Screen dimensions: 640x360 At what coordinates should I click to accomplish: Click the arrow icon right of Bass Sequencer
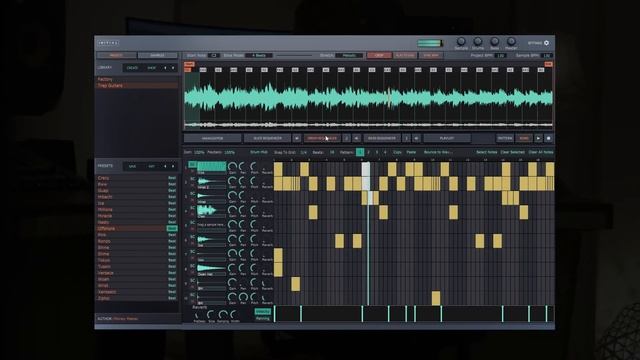click(x=416, y=138)
